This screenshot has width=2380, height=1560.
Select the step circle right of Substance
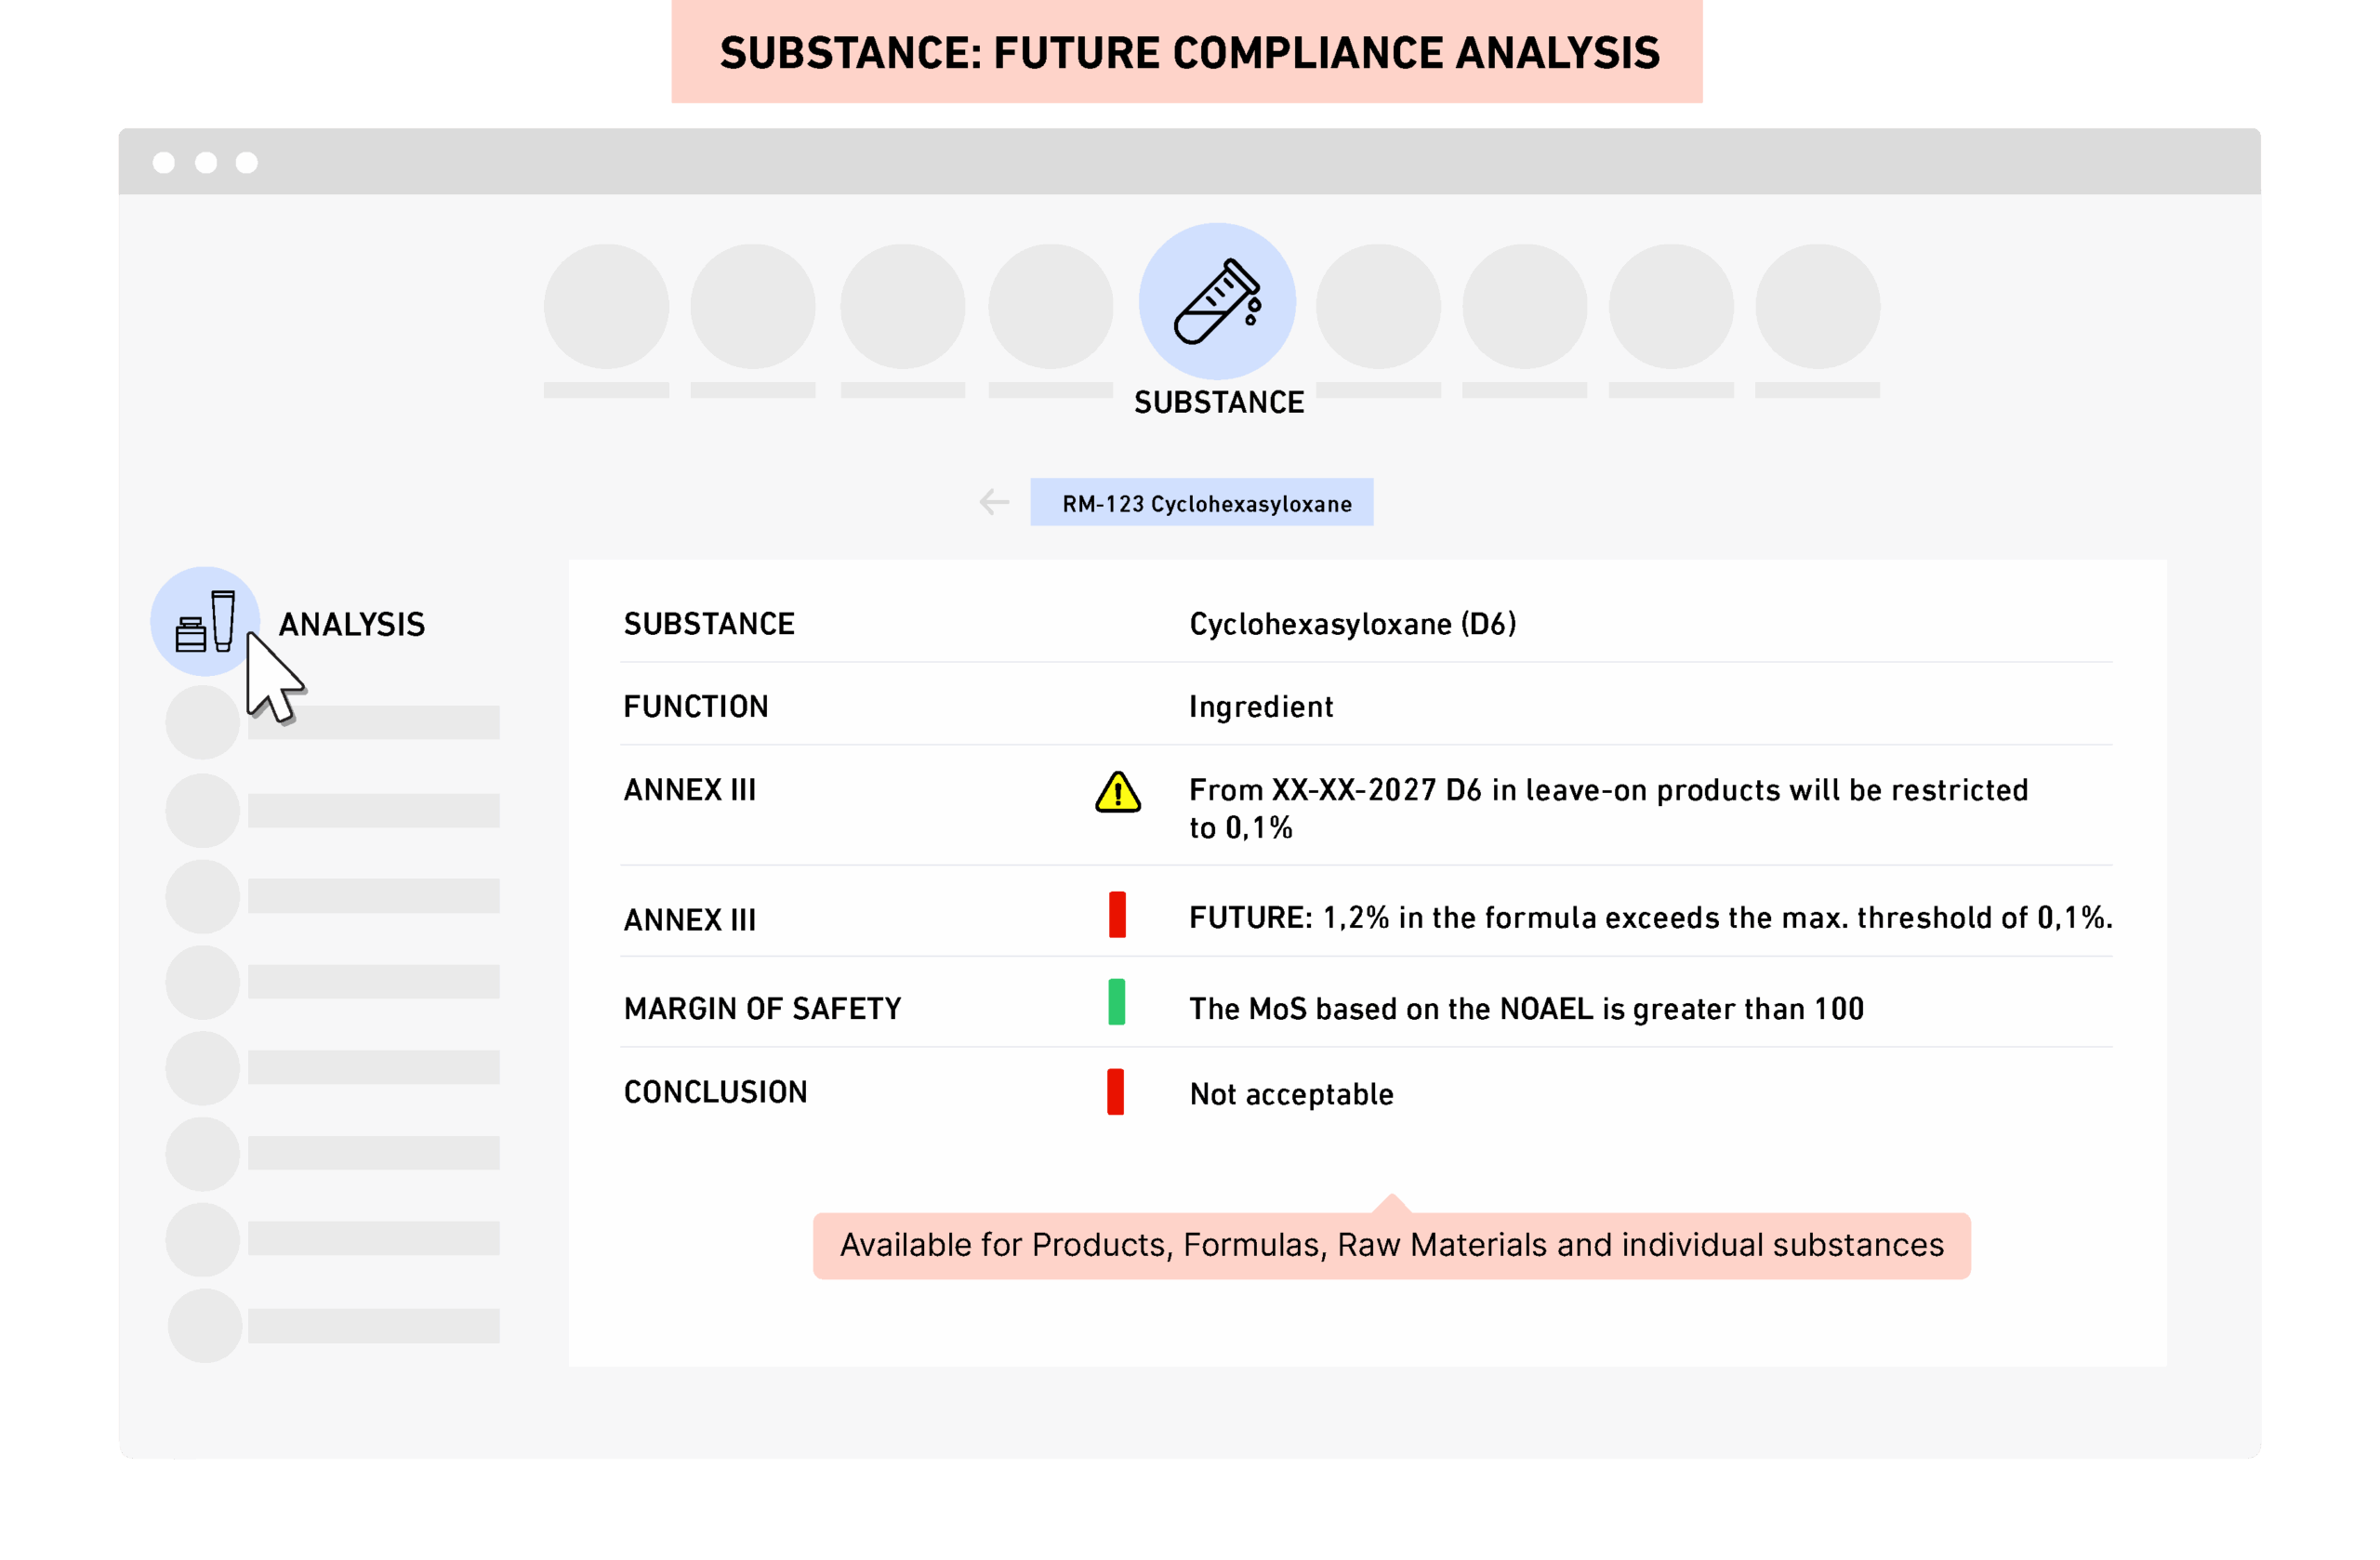coord(1378,305)
